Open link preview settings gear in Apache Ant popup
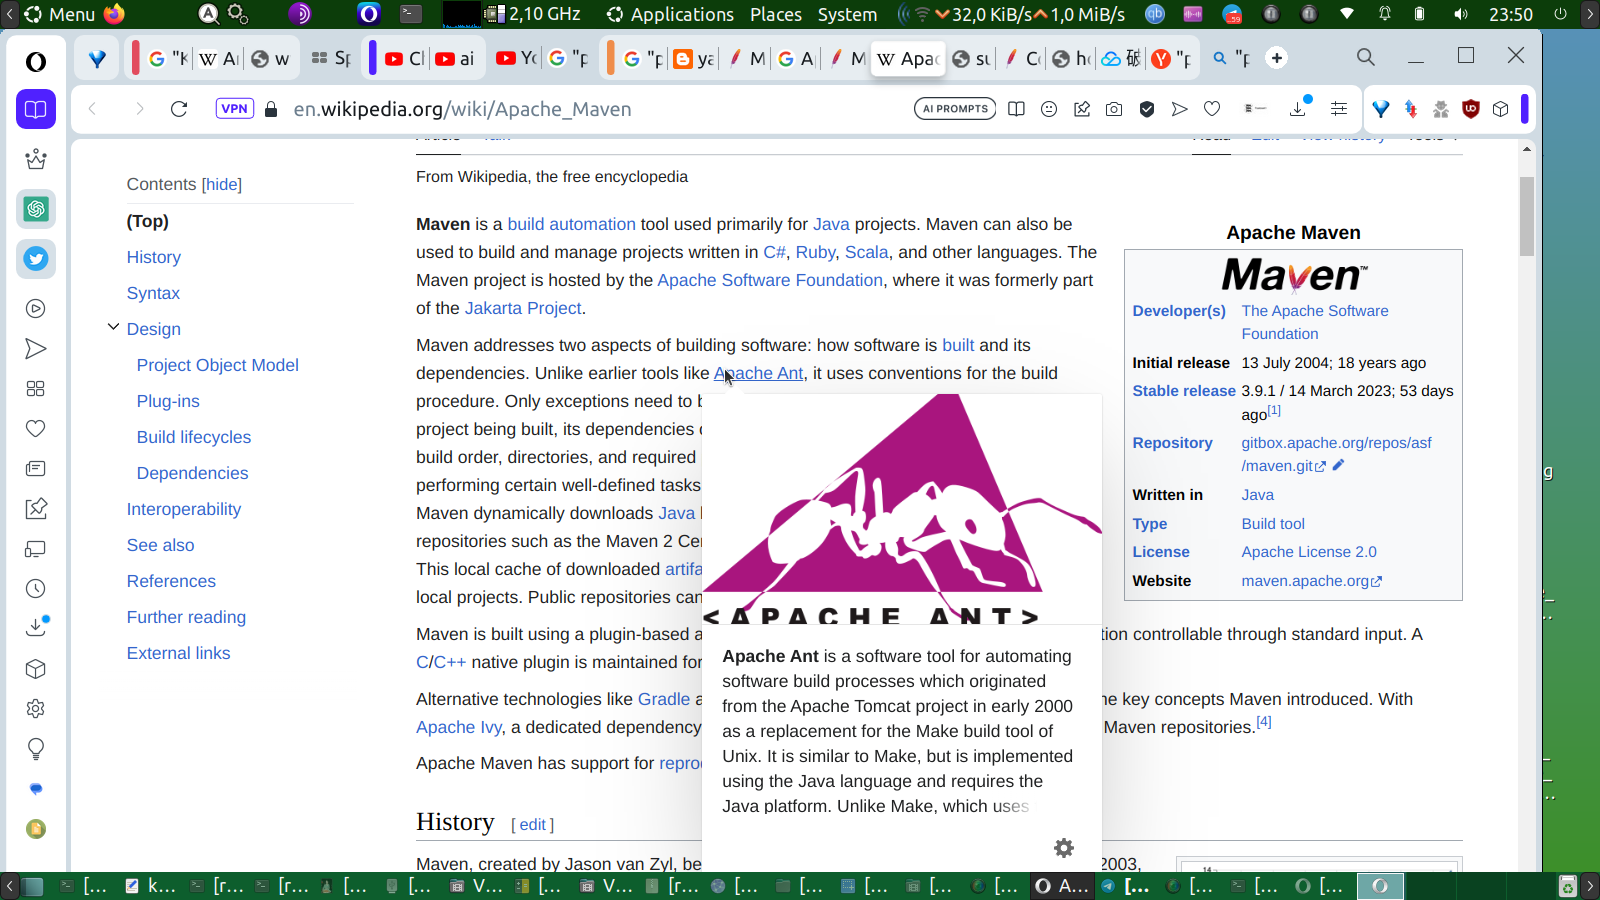The image size is (1600, 900). 1064,848
